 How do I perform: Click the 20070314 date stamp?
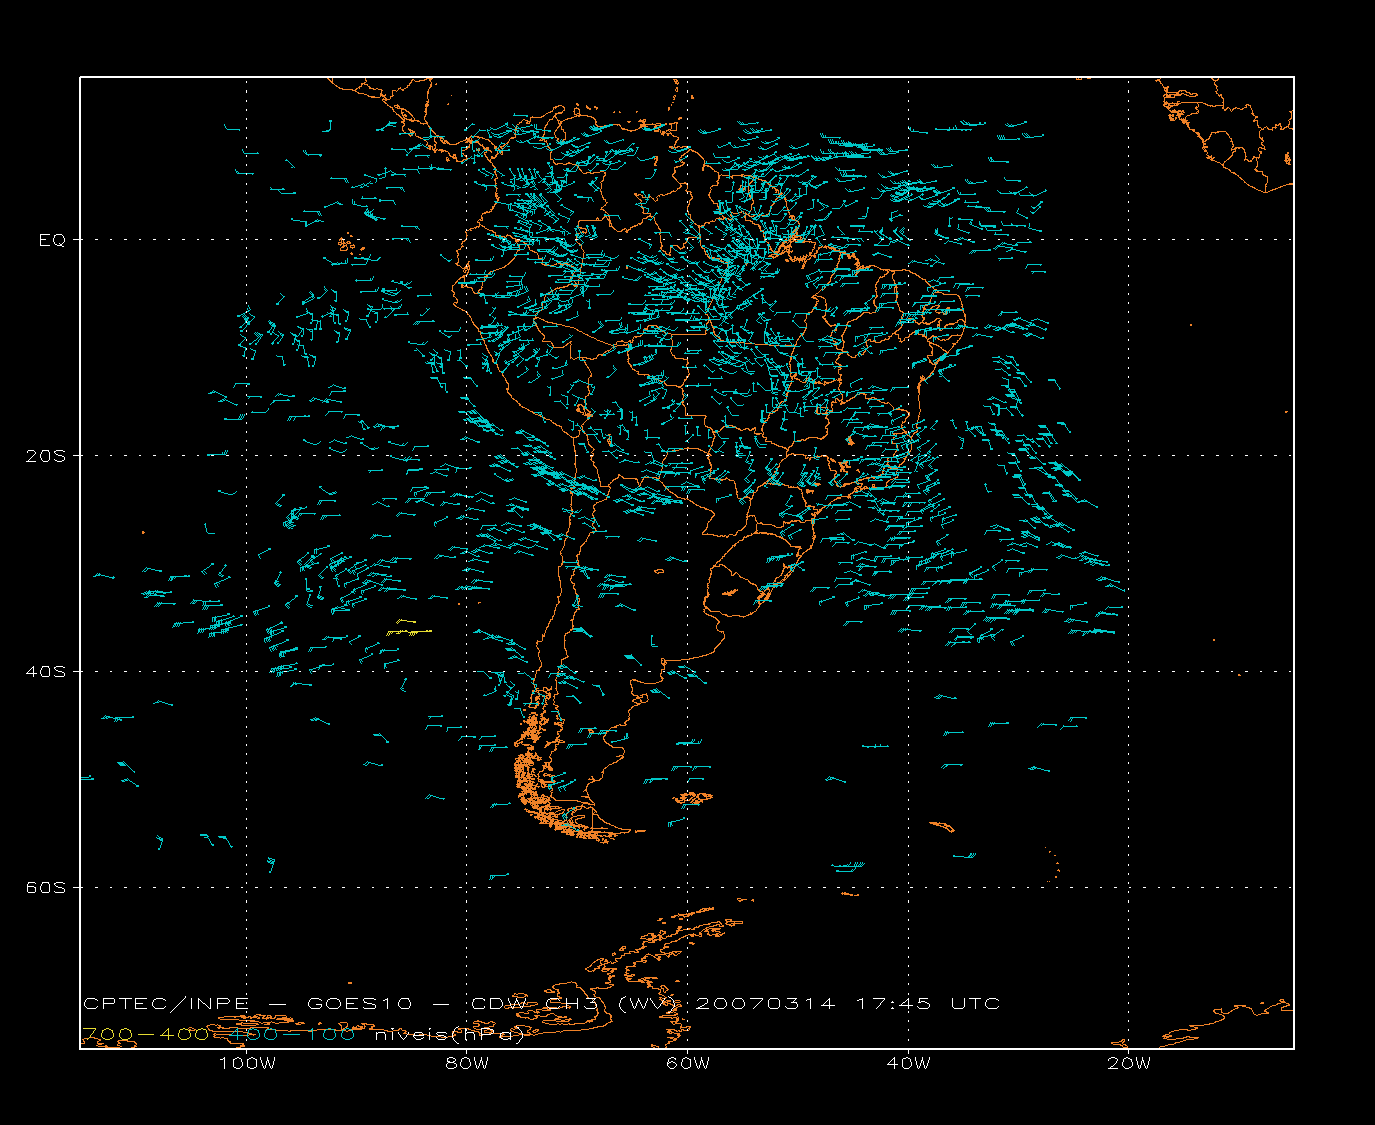pyautogui.click(x=765, y=1004)
